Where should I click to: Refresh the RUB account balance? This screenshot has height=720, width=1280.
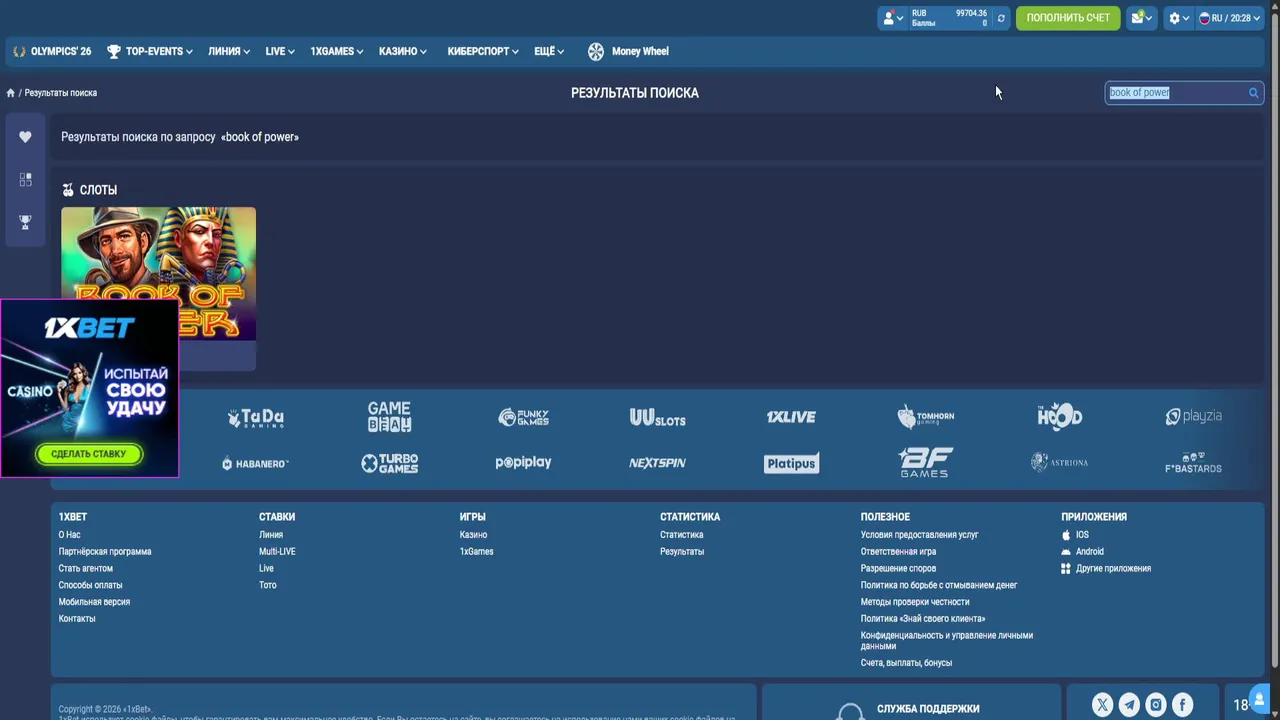point(1001,18)
